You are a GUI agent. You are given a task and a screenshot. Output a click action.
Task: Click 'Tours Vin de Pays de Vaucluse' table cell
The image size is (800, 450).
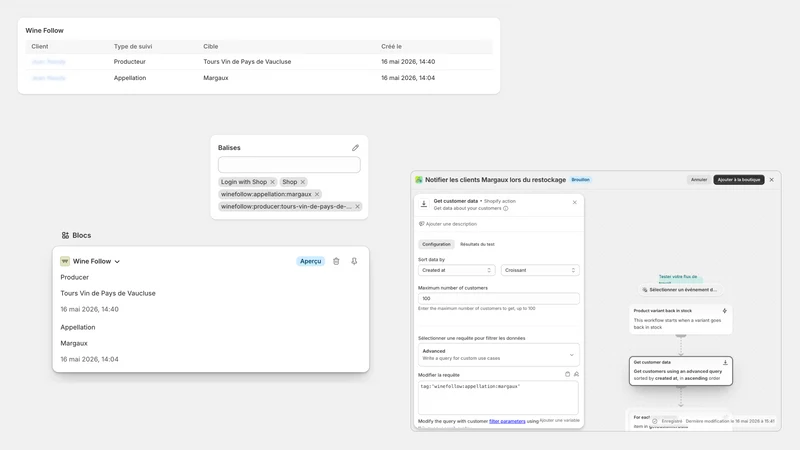pos(247,62)
